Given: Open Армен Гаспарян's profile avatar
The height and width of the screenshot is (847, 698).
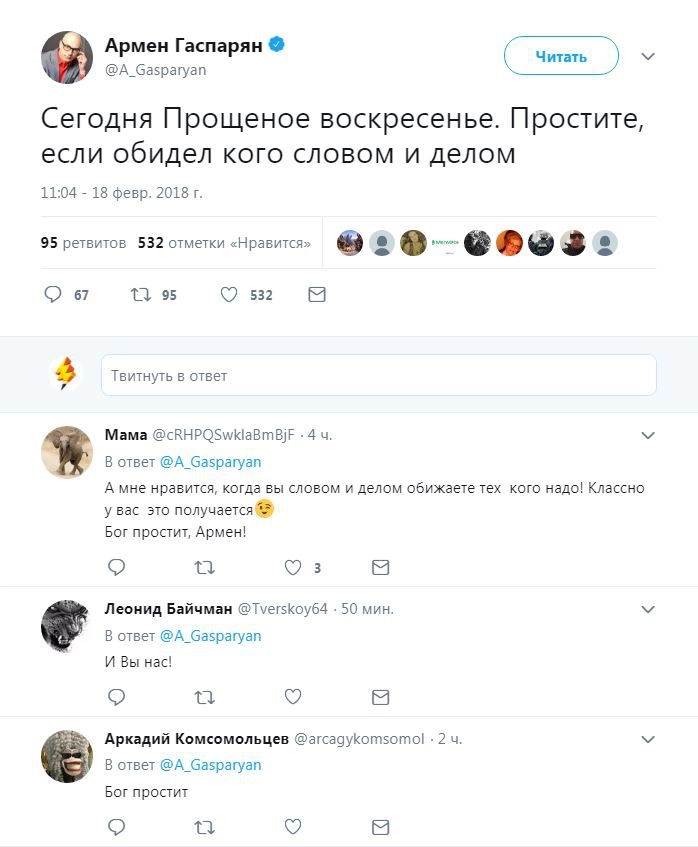Looking at the screenshot, I should 66,57.
